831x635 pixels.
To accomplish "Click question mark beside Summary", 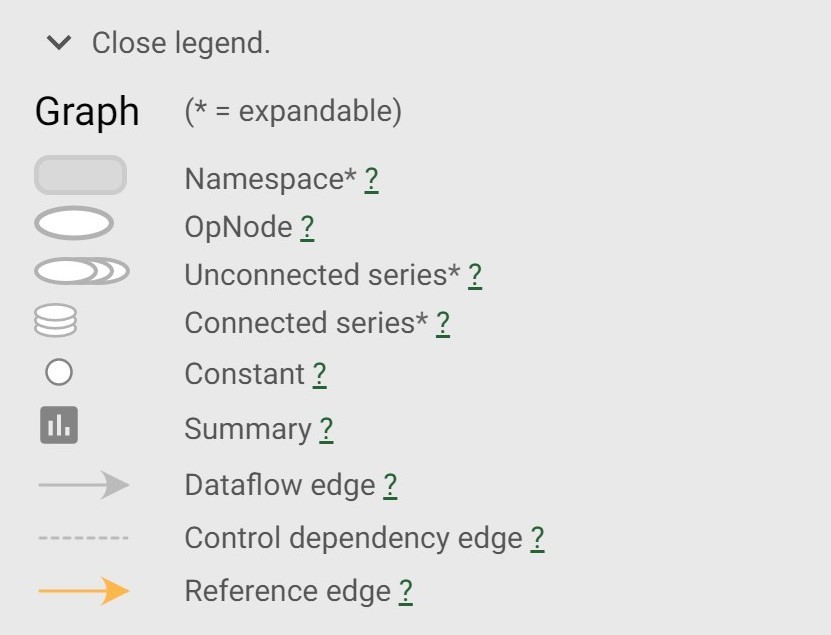I will click(x=326, y=429).
